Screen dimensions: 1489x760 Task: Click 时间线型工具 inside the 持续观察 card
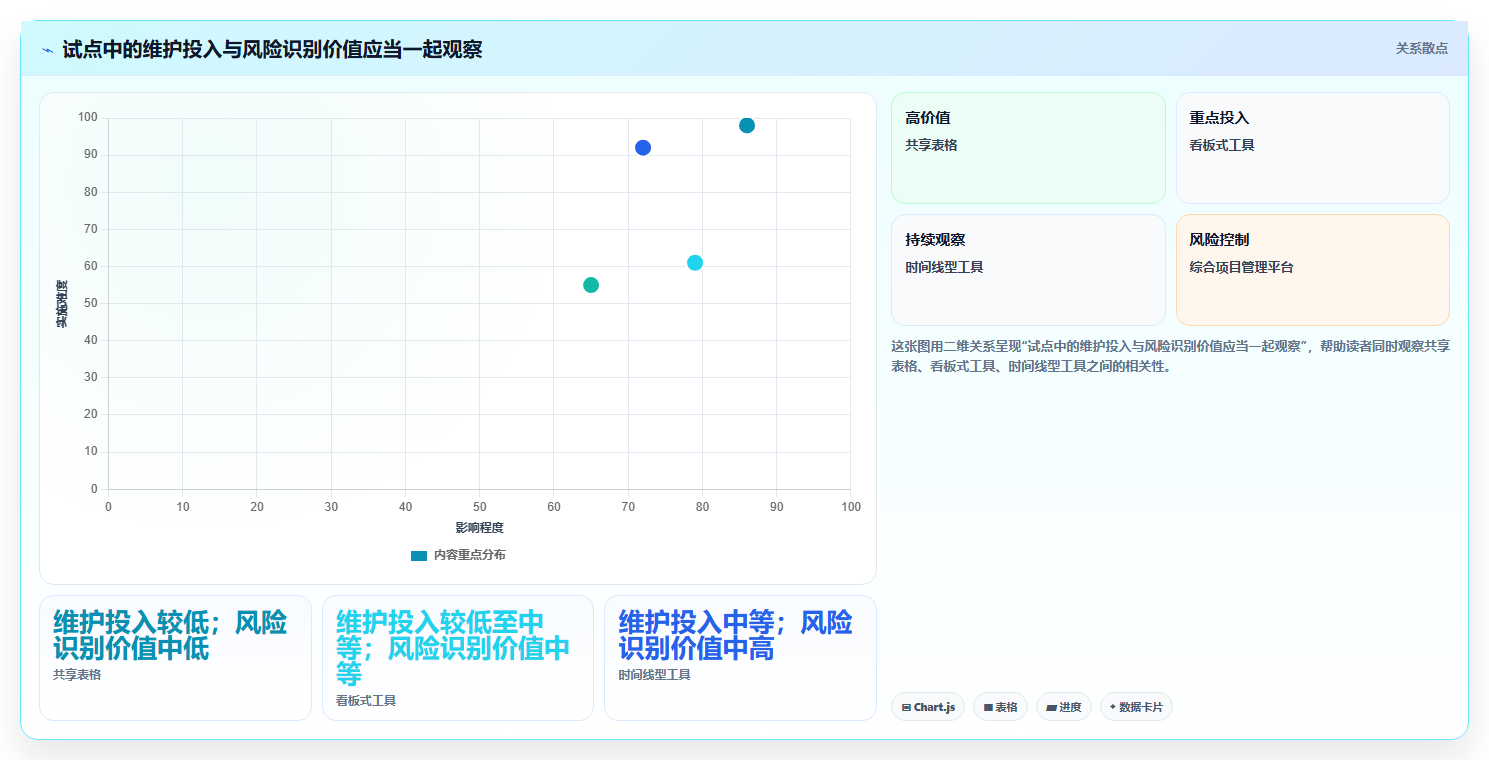tap(944, 267)
